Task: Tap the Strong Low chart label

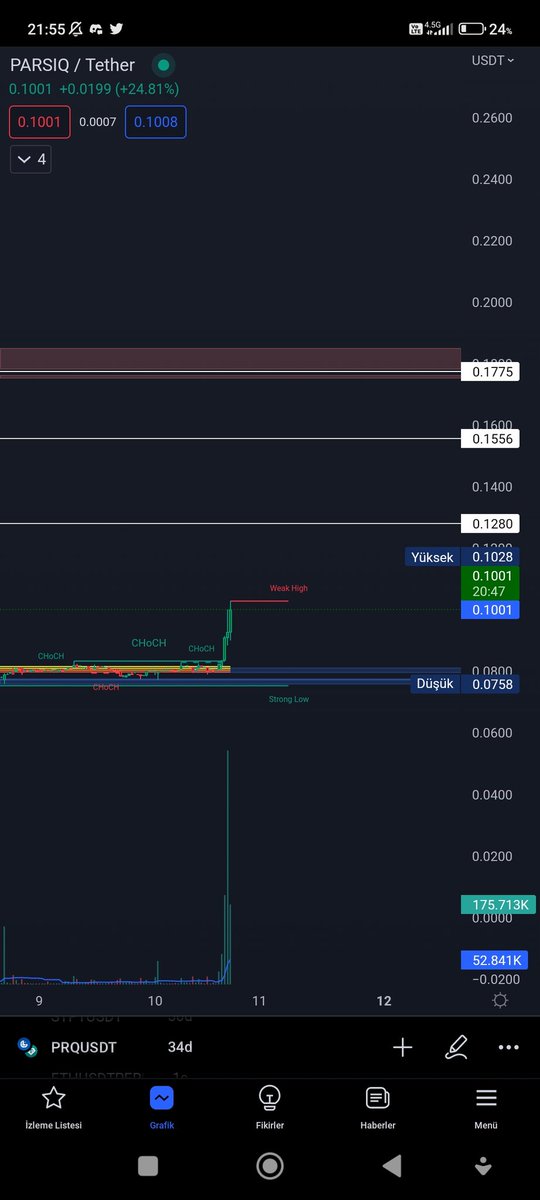Action: point(289,699)
